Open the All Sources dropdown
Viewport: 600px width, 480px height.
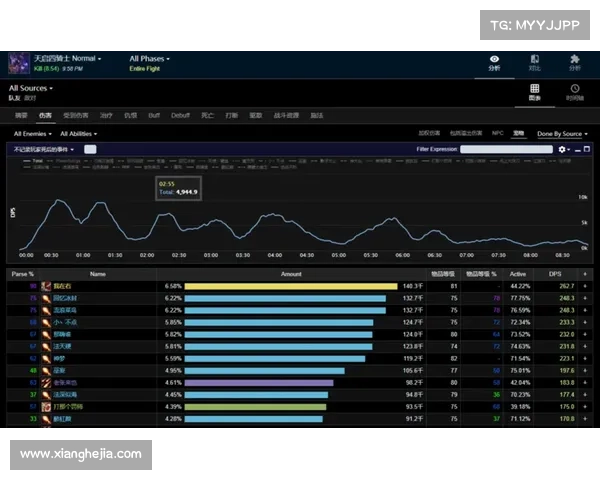pyautogui.click(x=31, y=88)
